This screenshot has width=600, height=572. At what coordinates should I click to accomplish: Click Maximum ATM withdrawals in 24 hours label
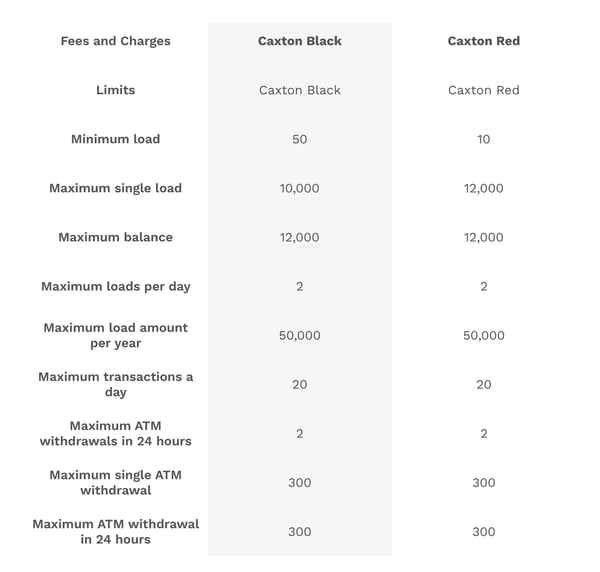click(116, 433)
